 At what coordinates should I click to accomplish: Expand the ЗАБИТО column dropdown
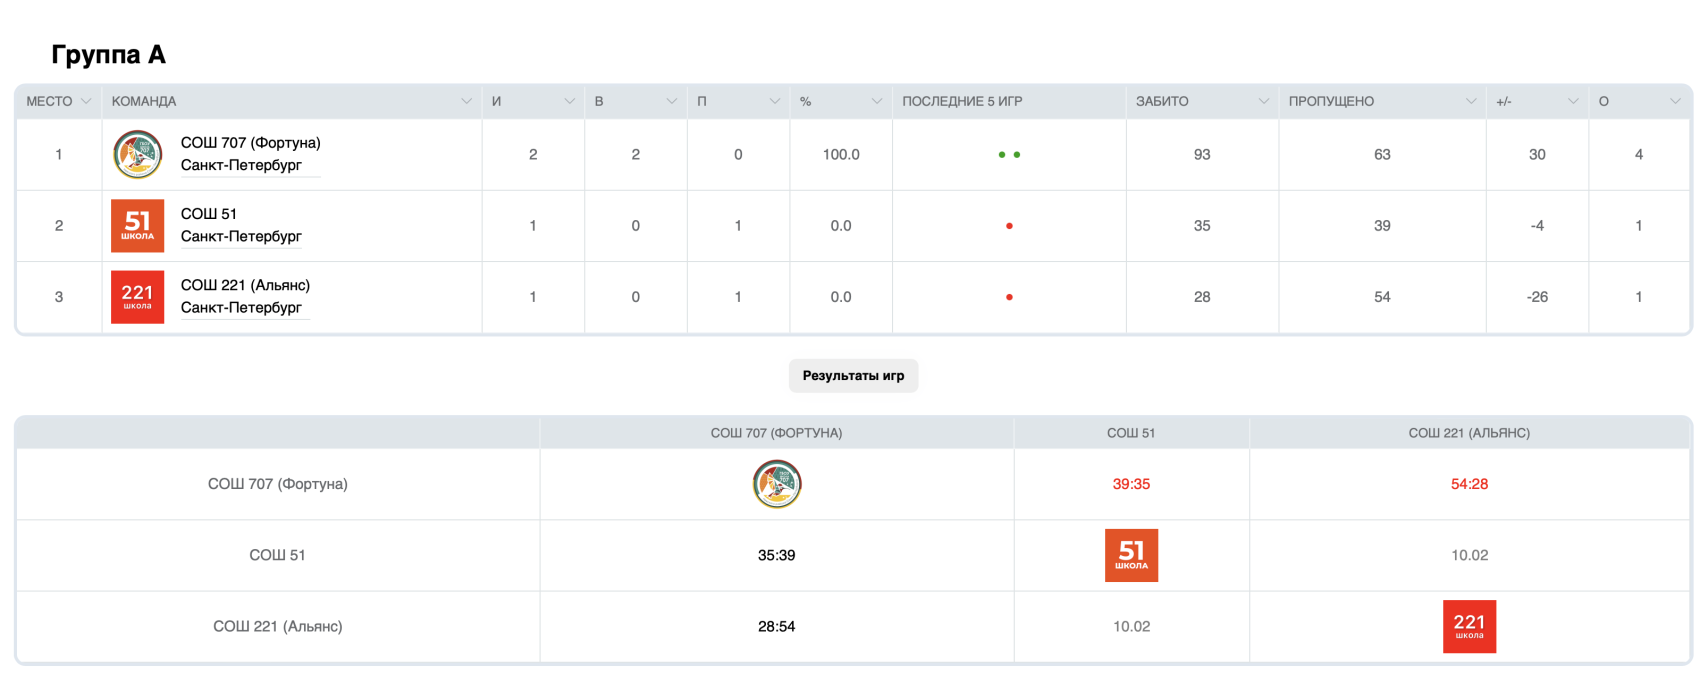coord(1263,101)
